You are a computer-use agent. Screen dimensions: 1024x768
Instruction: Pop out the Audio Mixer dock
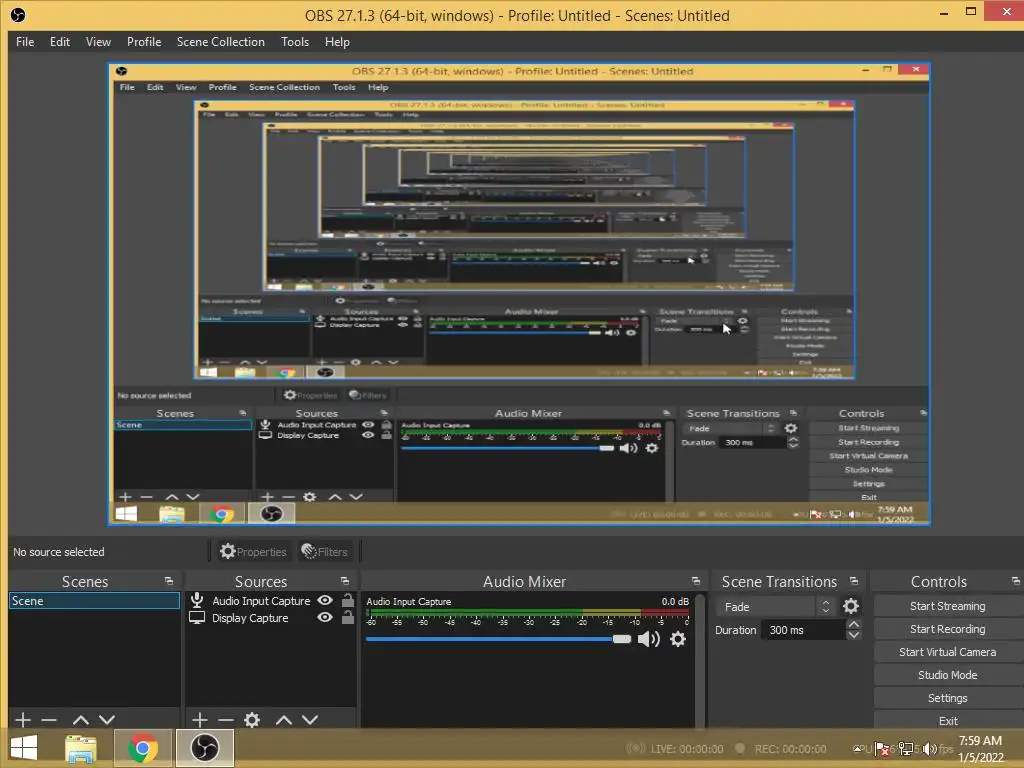coord(696,581)
